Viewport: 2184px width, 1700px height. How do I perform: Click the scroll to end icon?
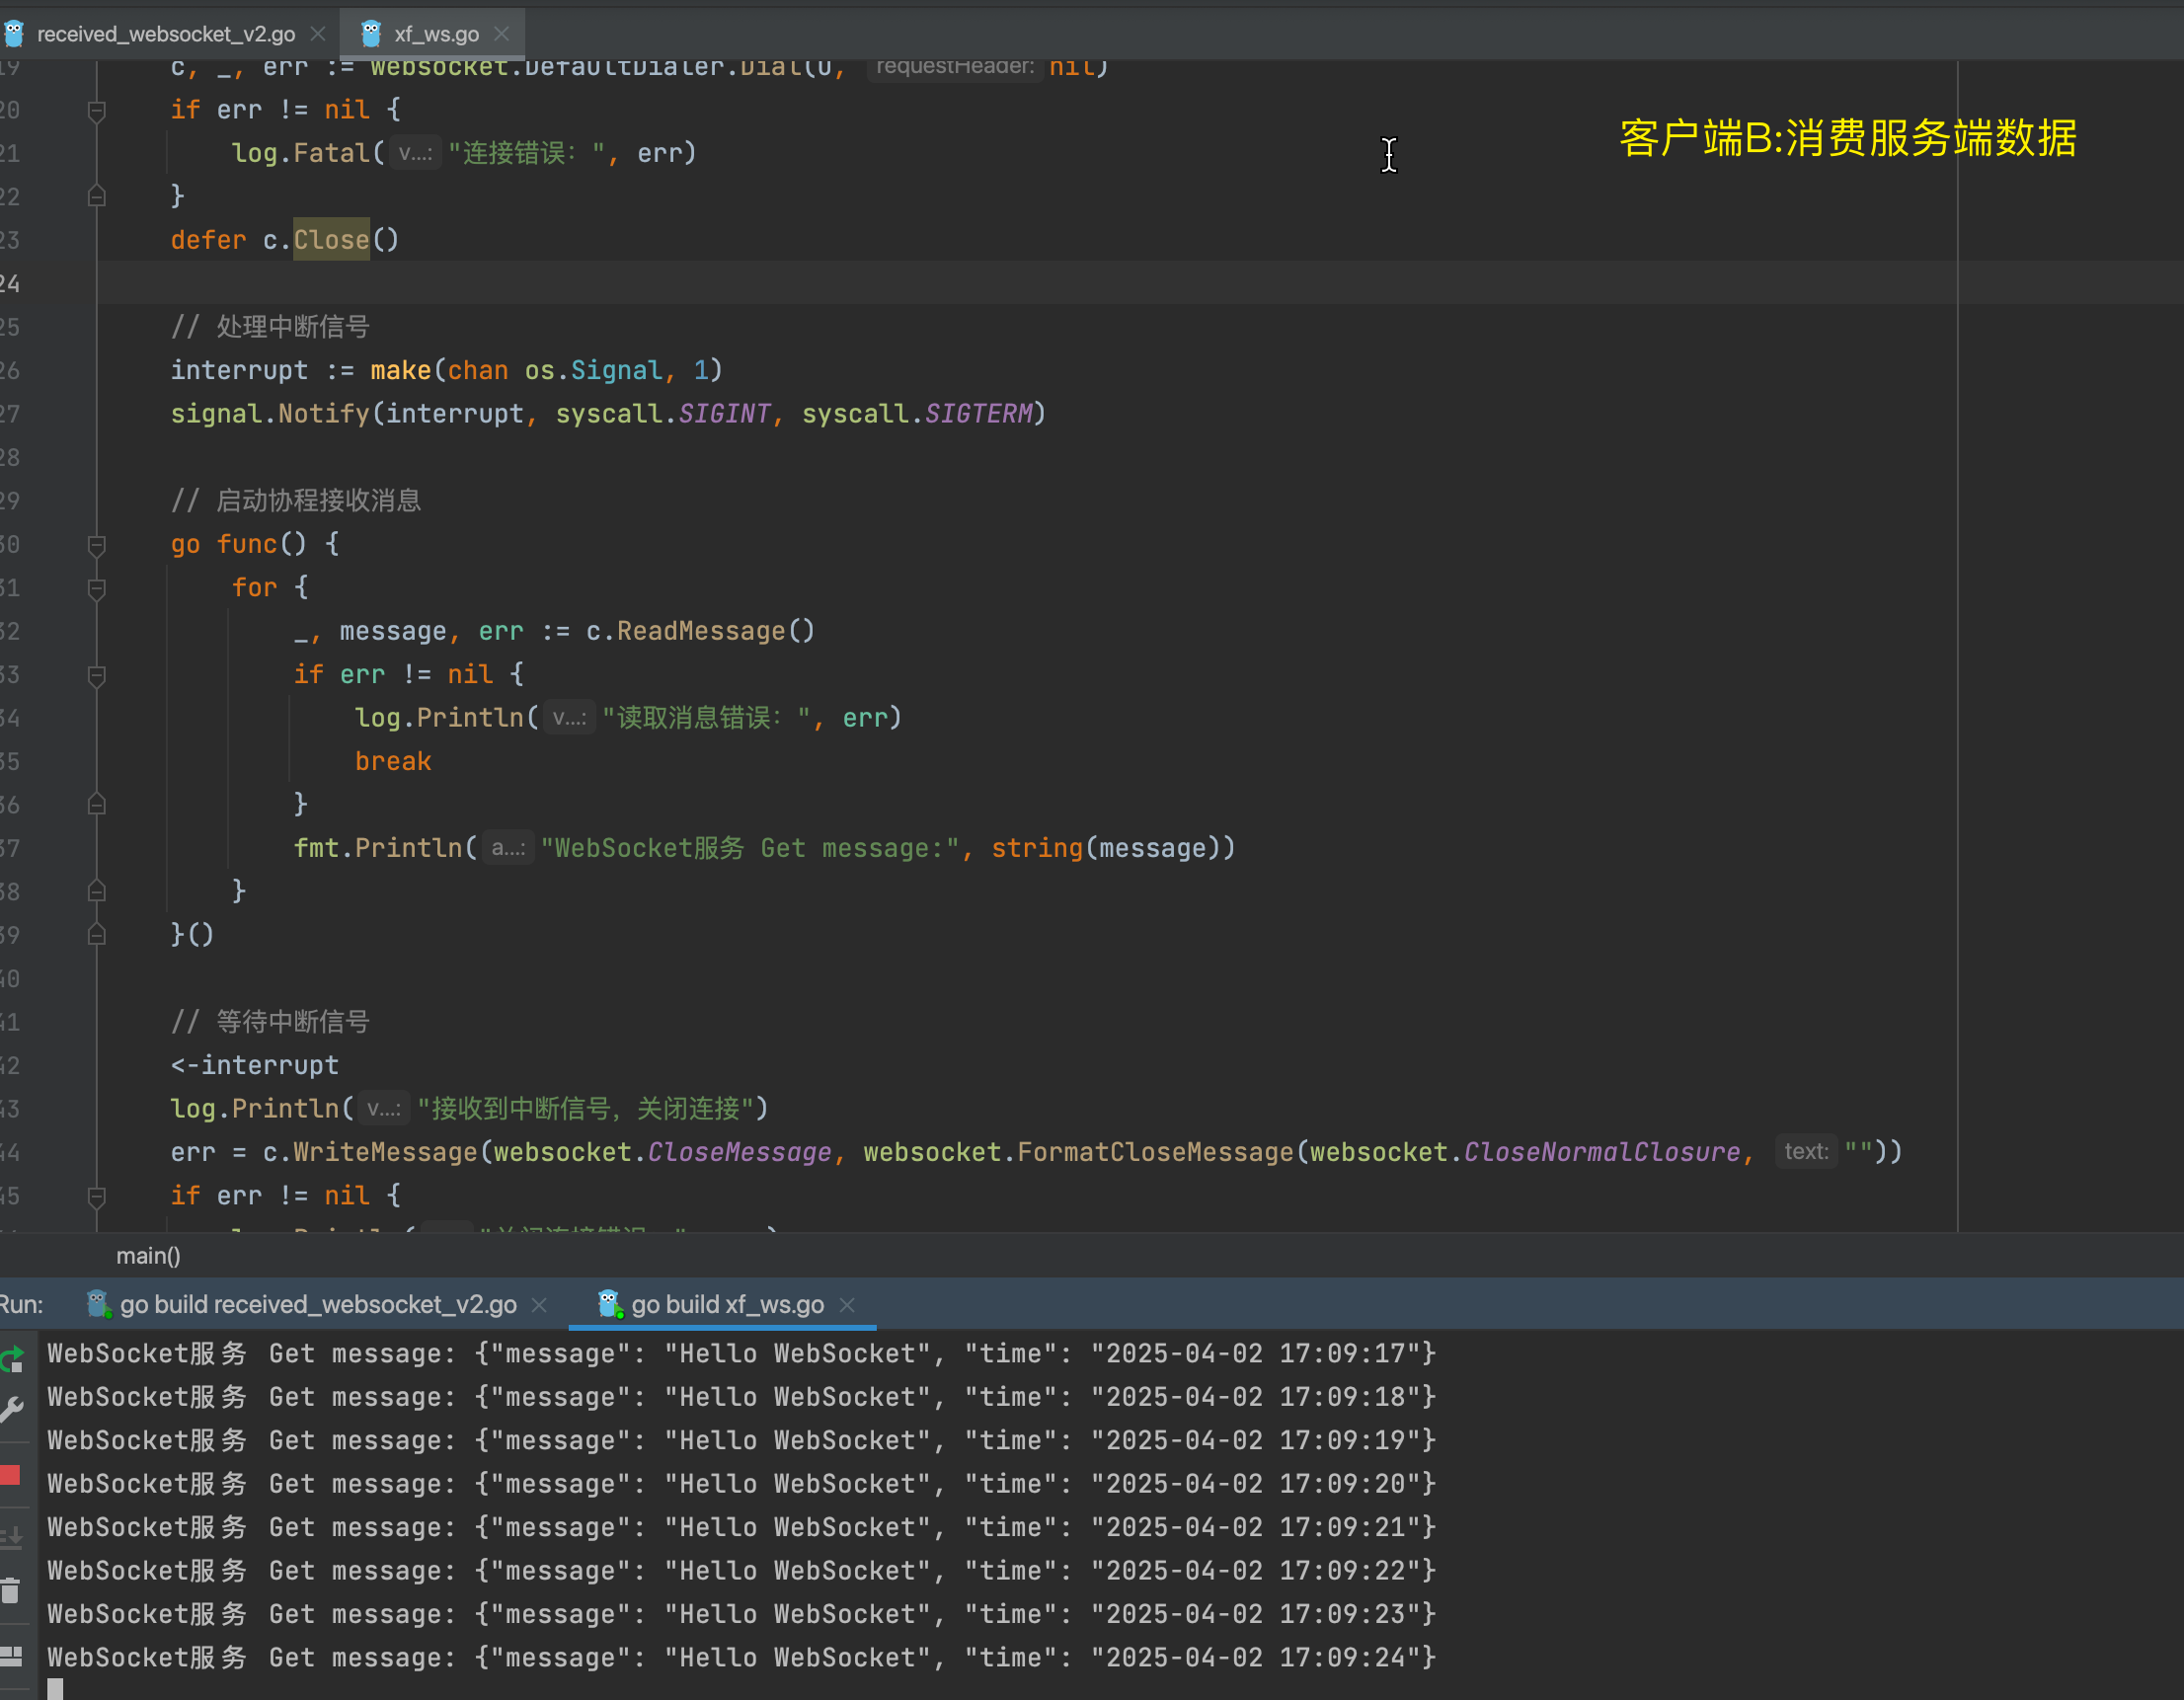pyautogui.click(x=11, y=1536)
